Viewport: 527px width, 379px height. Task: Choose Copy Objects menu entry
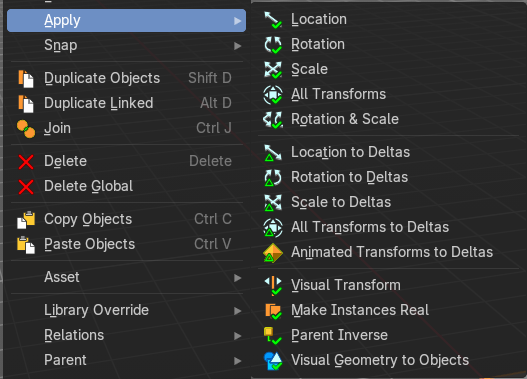126,219
